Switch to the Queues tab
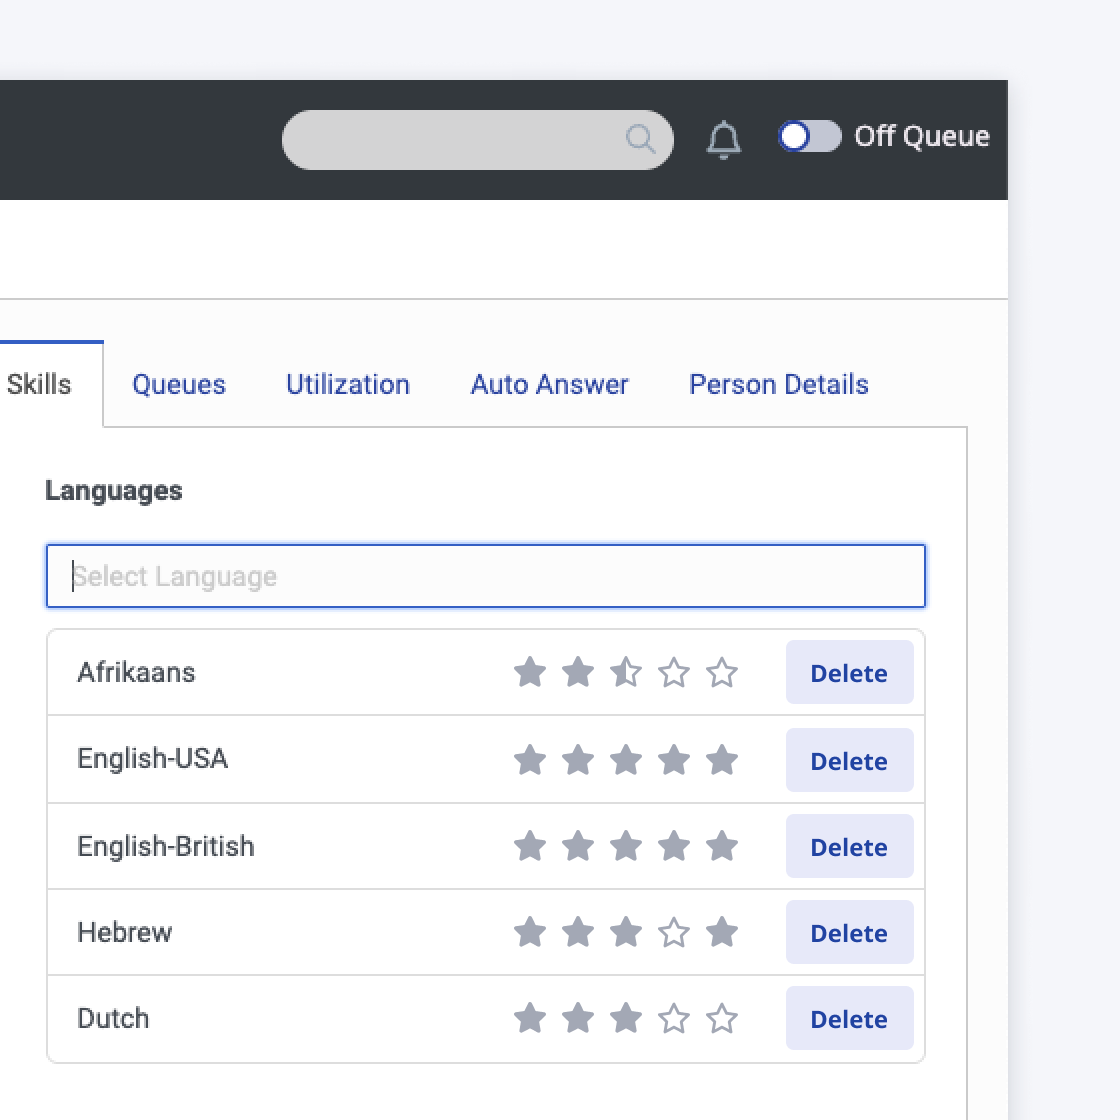Image resolution: width=1120 pixels, height=1120 pixels. coord(179,385)
